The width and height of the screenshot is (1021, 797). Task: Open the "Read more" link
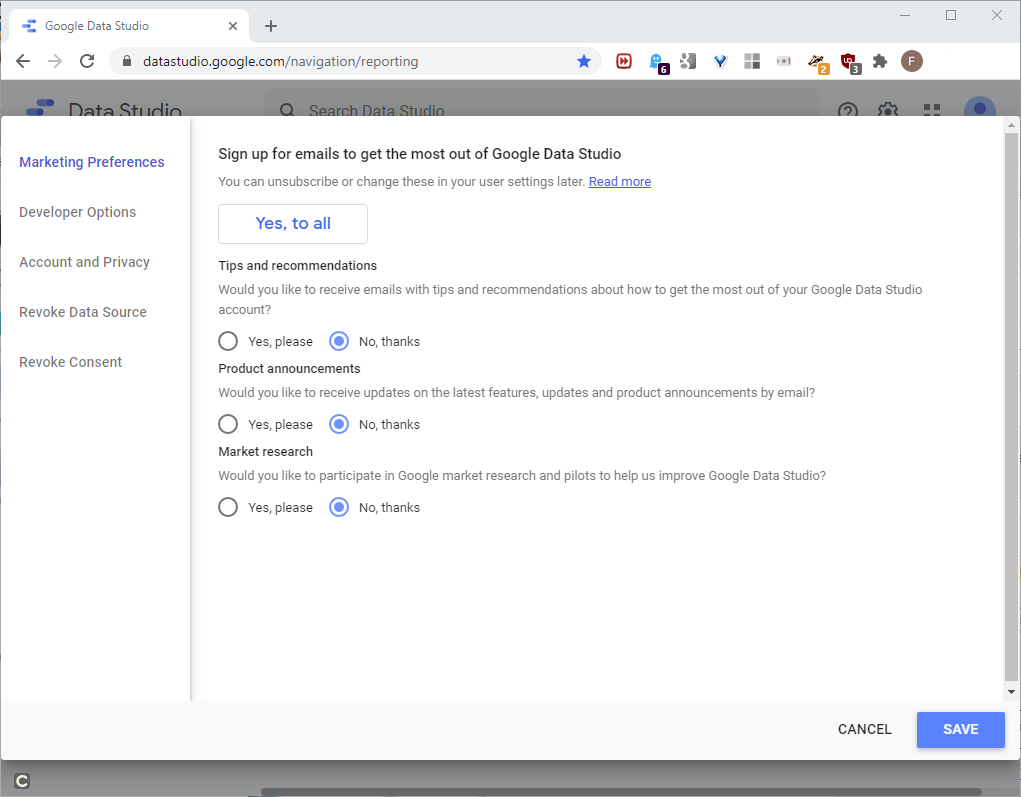coord(619,182)
